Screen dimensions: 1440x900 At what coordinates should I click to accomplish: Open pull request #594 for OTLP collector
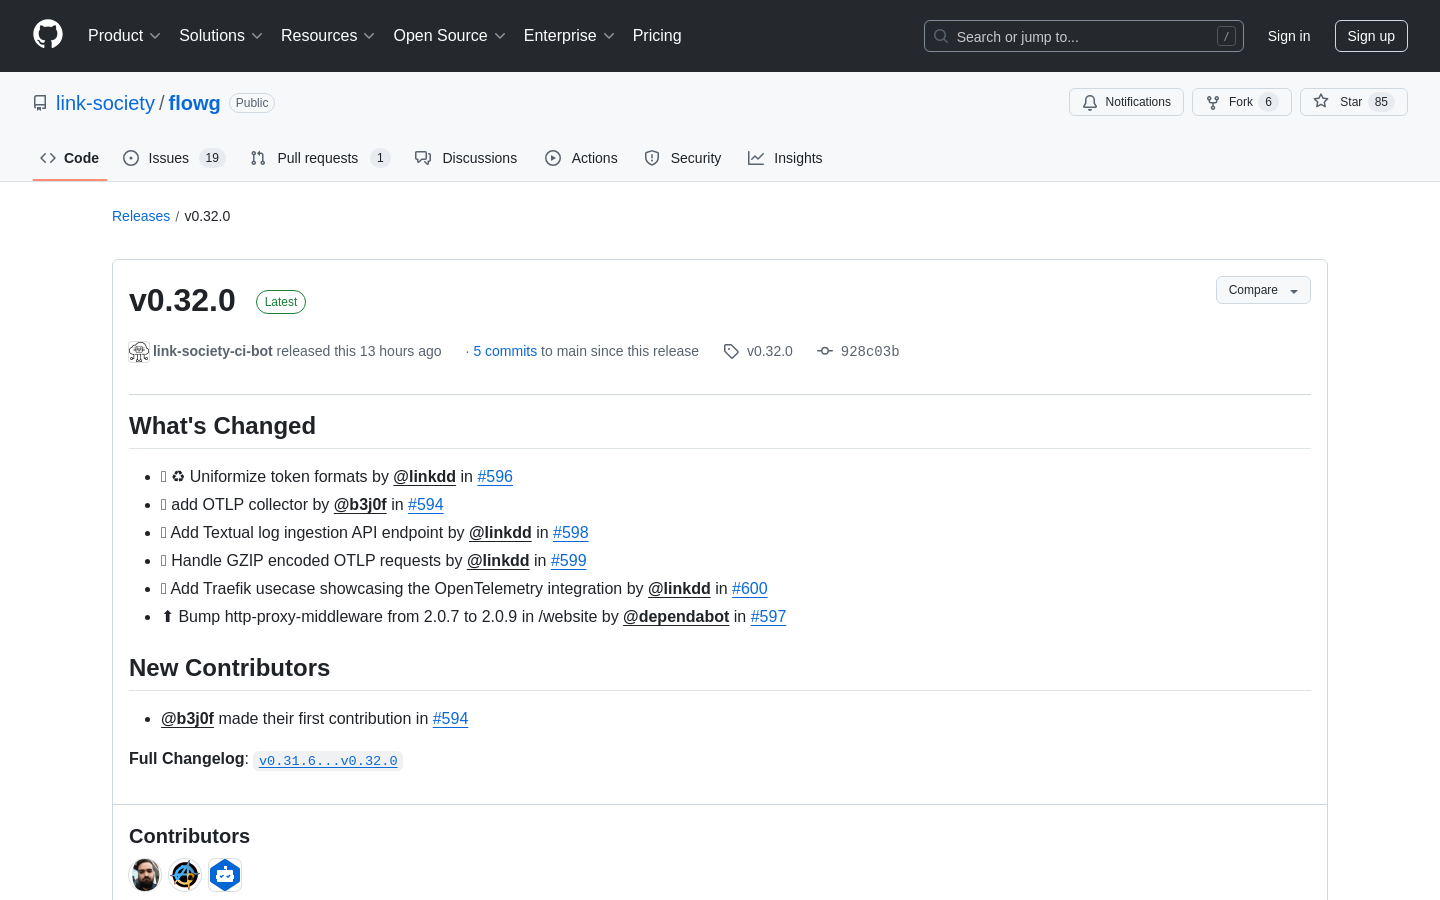426,504
